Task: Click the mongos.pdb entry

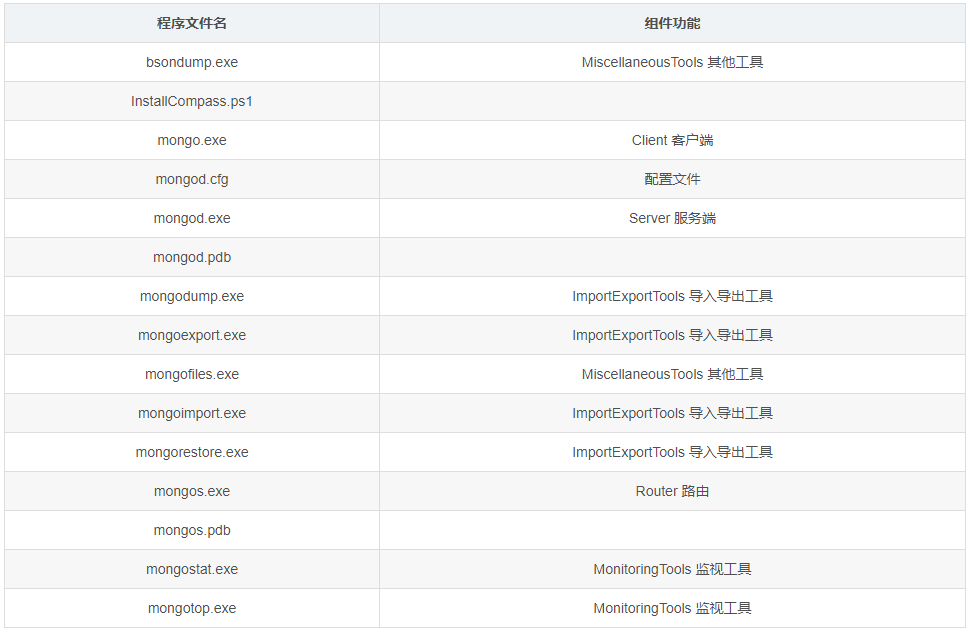Action: coord(192,530)
